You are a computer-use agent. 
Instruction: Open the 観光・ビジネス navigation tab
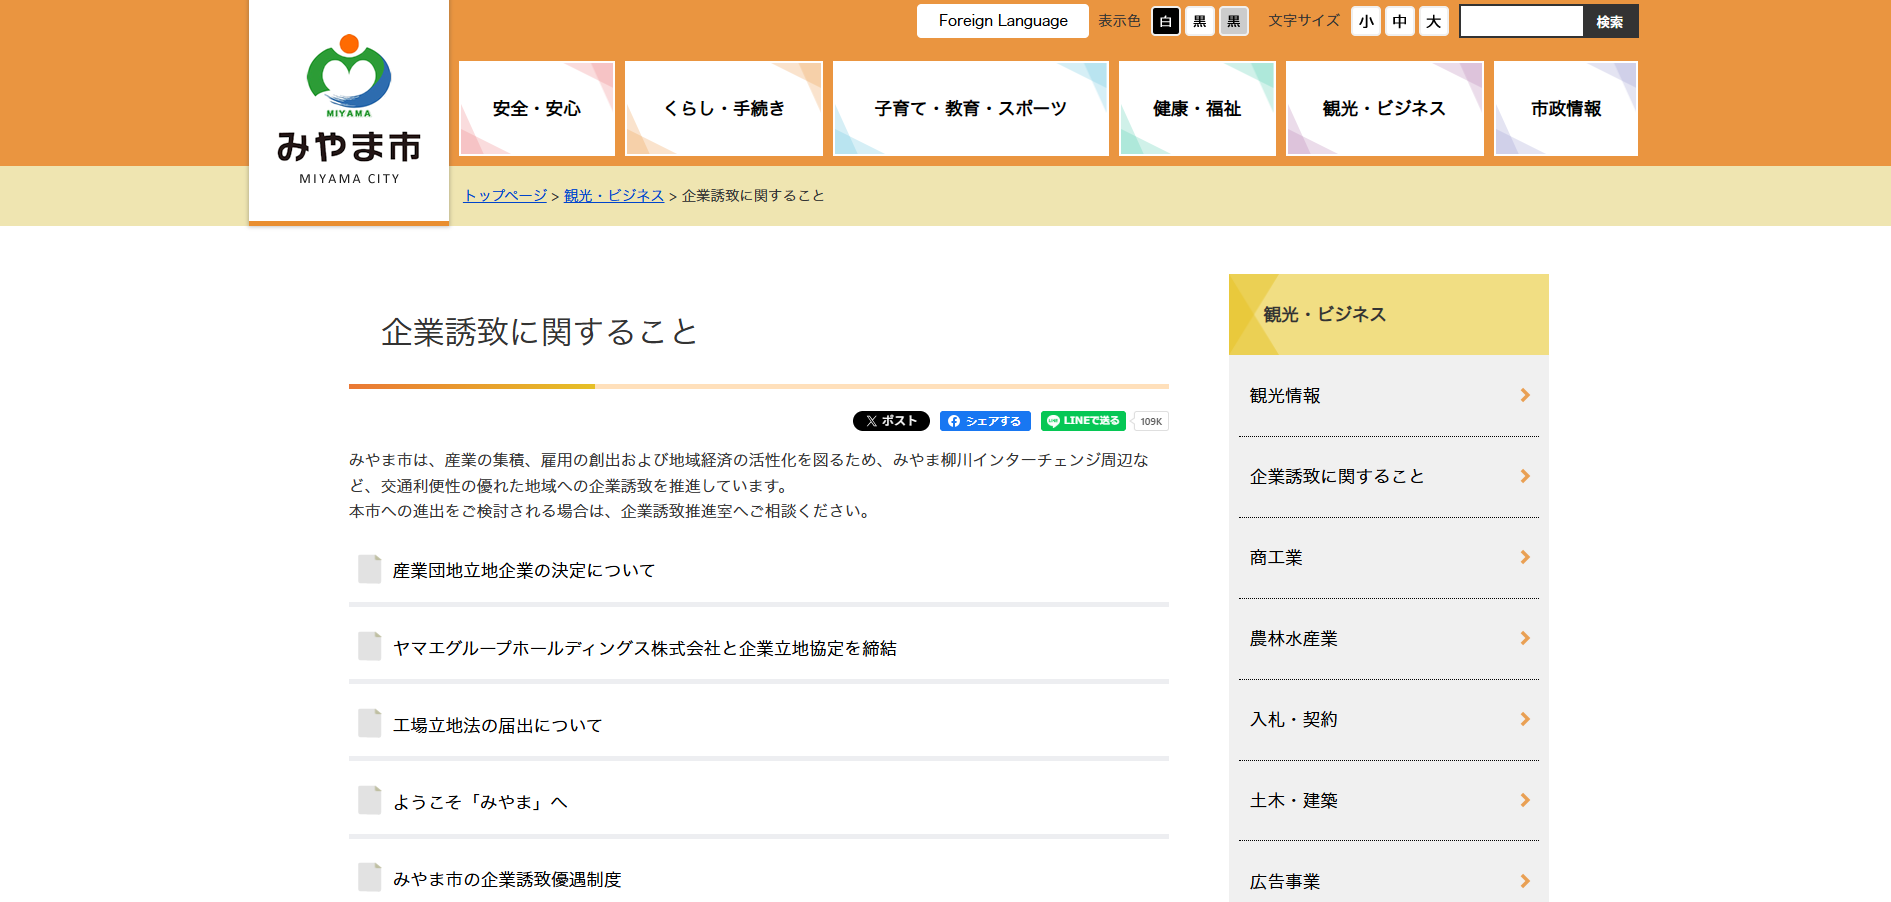pyautogui.click(x=1385, y=108)
